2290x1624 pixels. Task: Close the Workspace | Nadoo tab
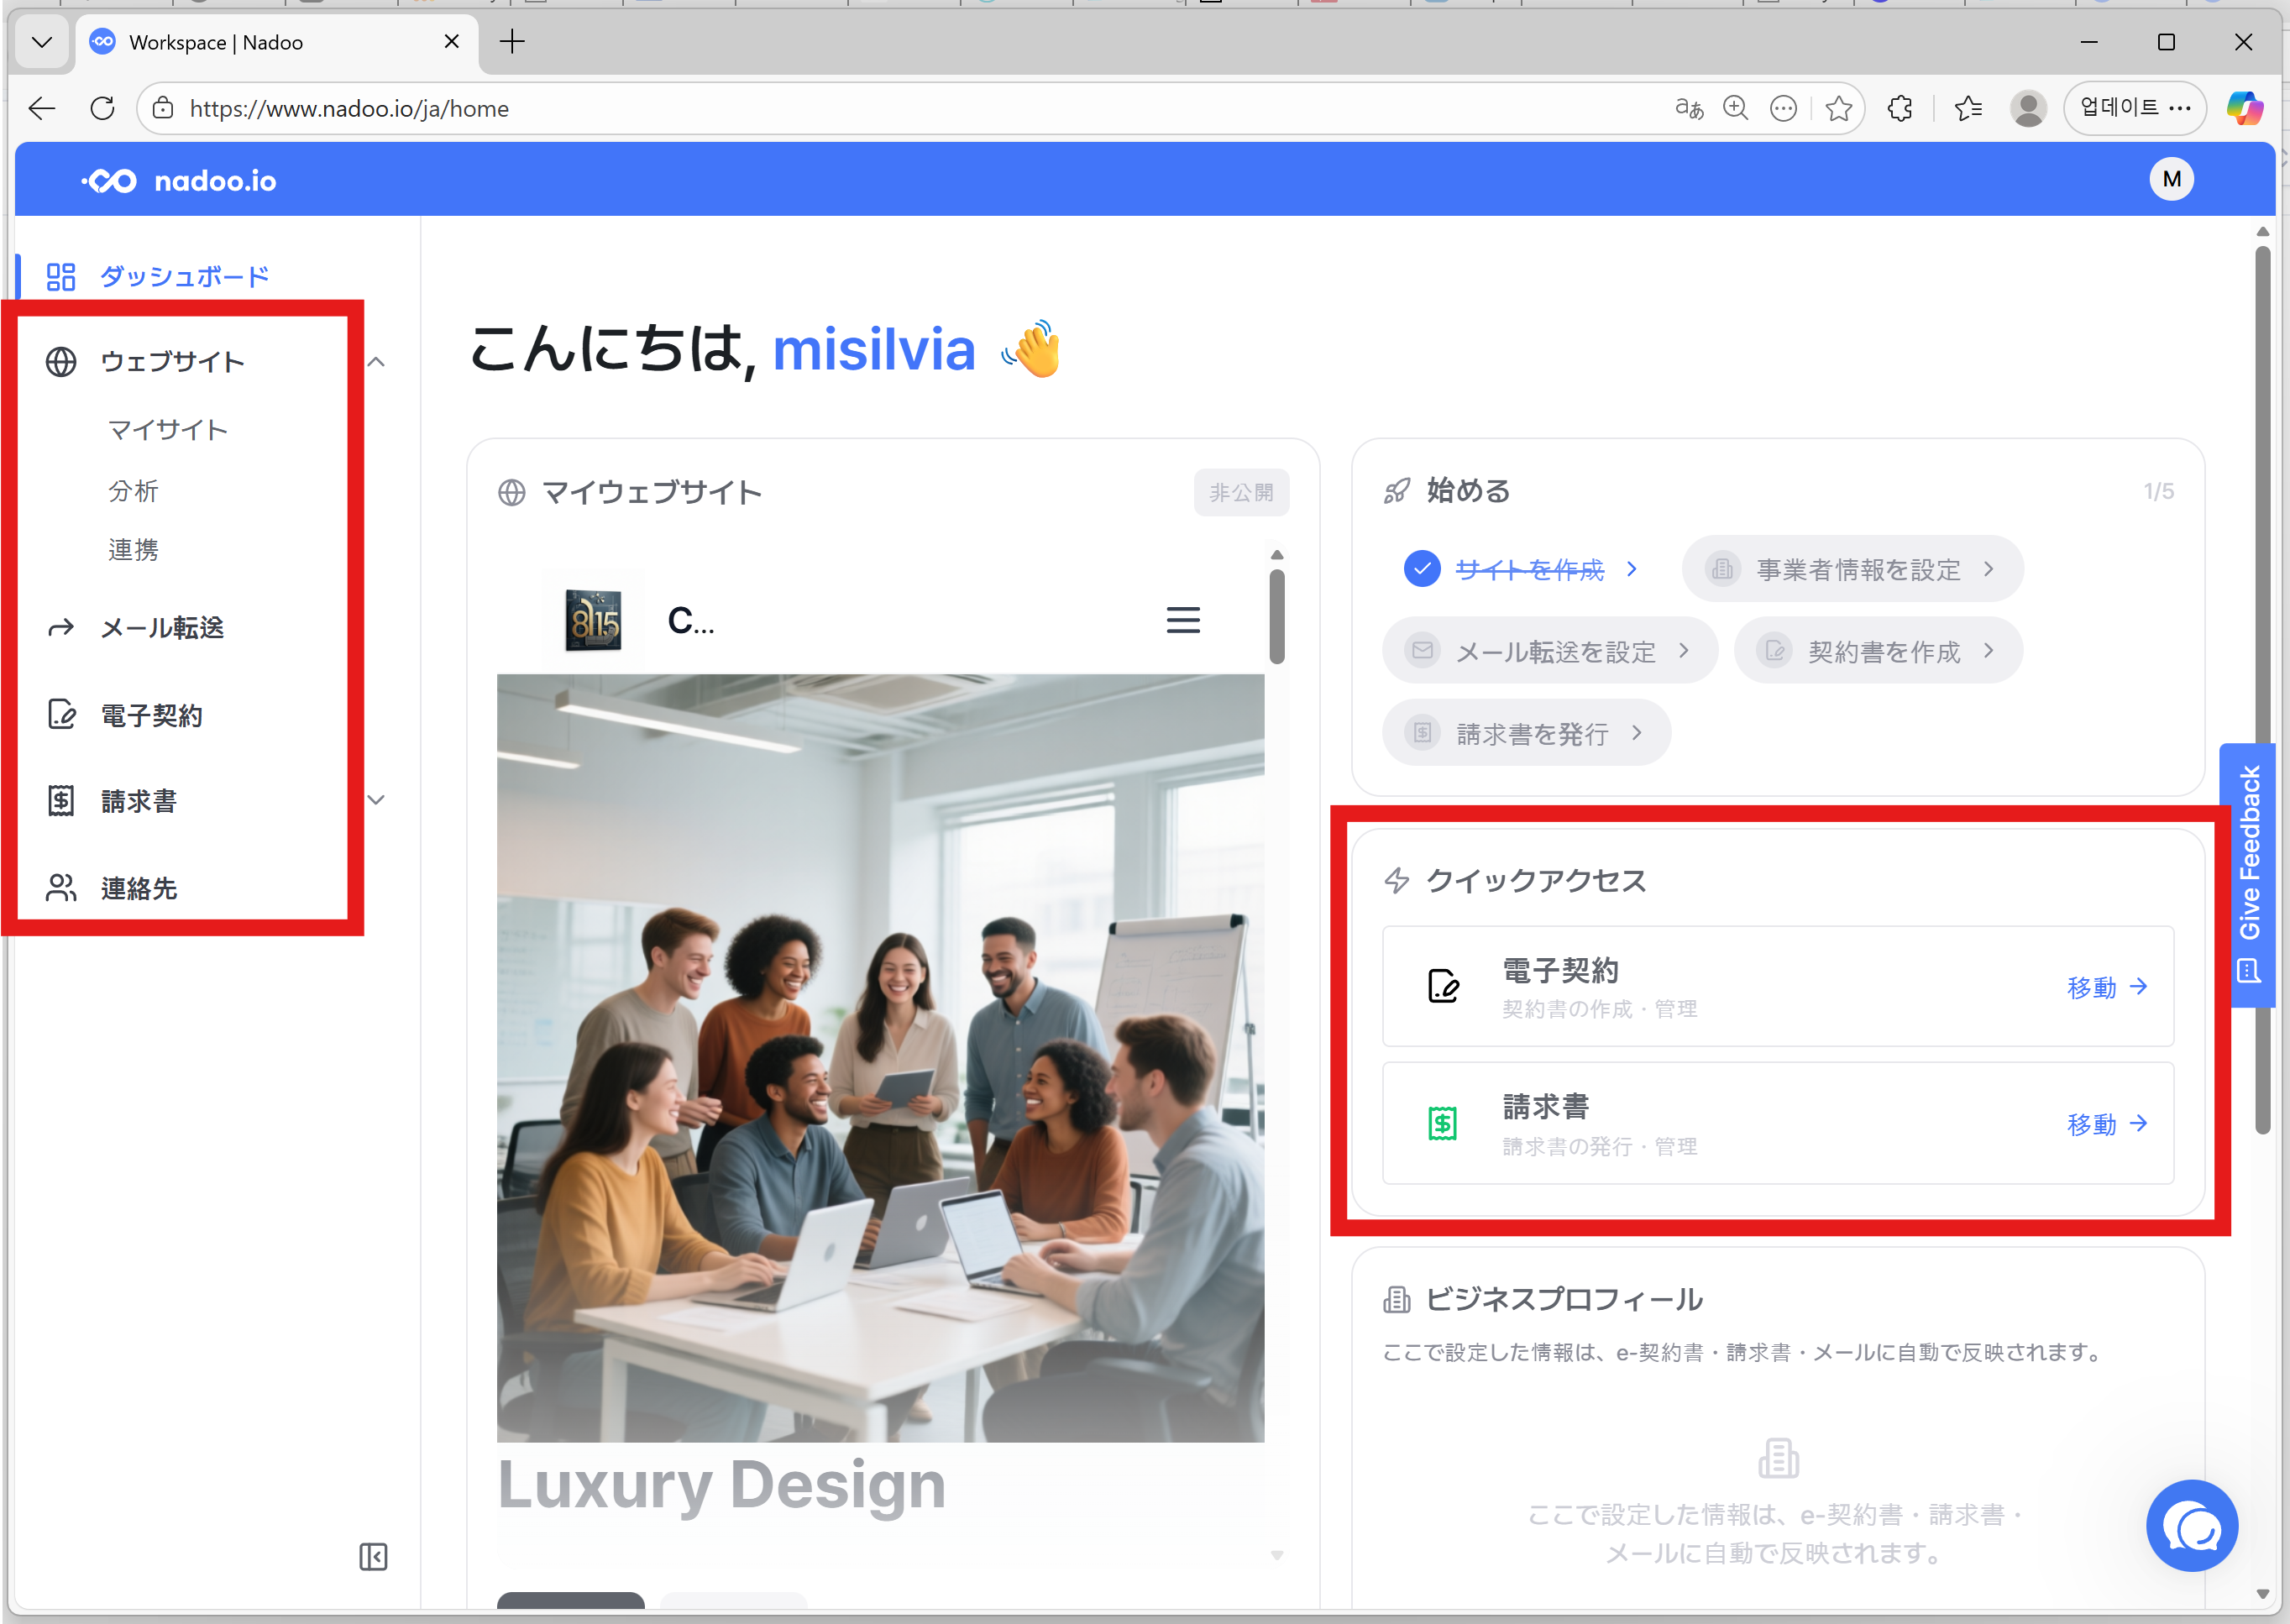[x=452, y=42]
